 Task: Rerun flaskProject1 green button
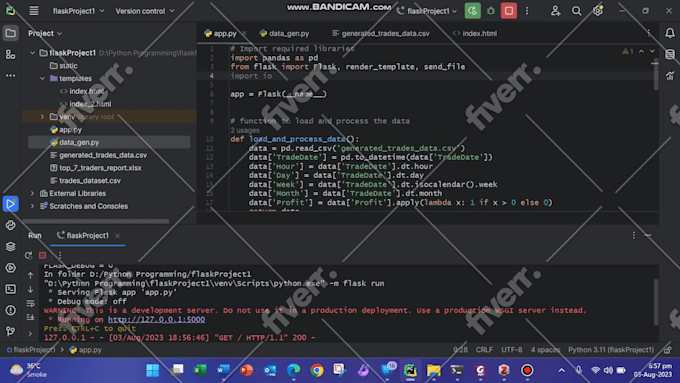coord(473,11)
